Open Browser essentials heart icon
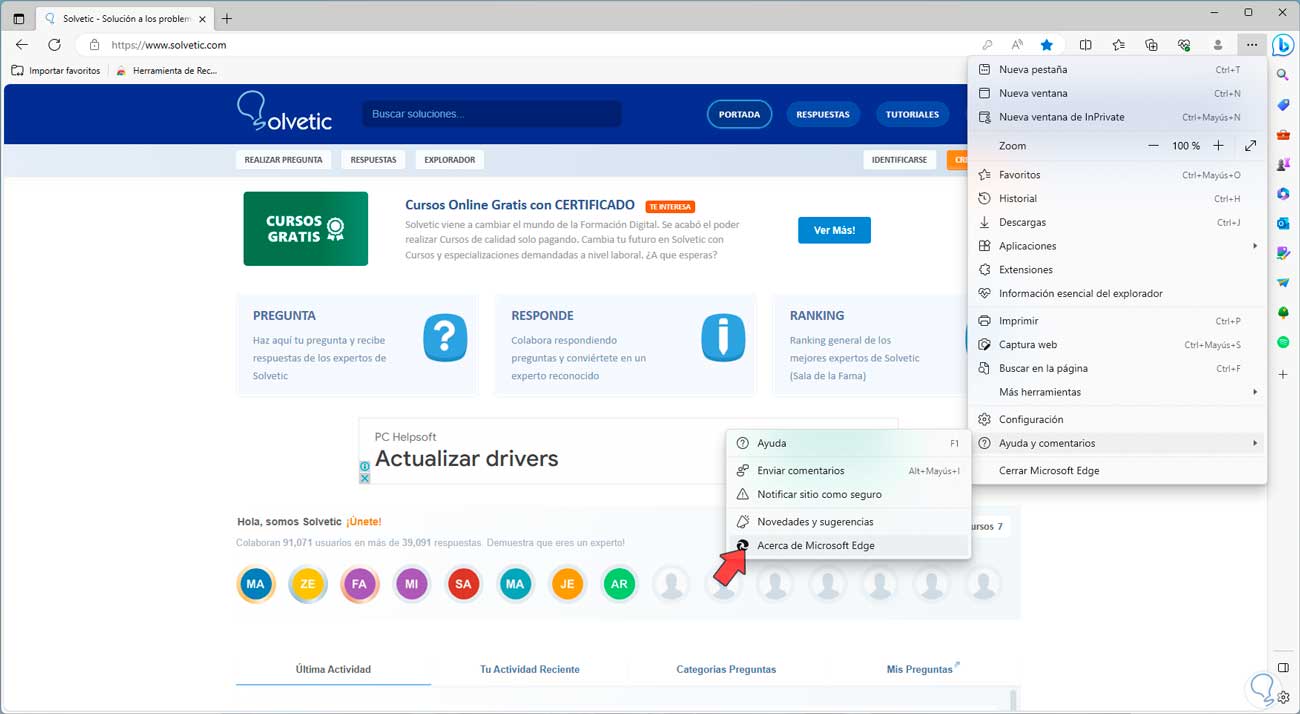1300x714 pixels. click(x=1185, y=45)
